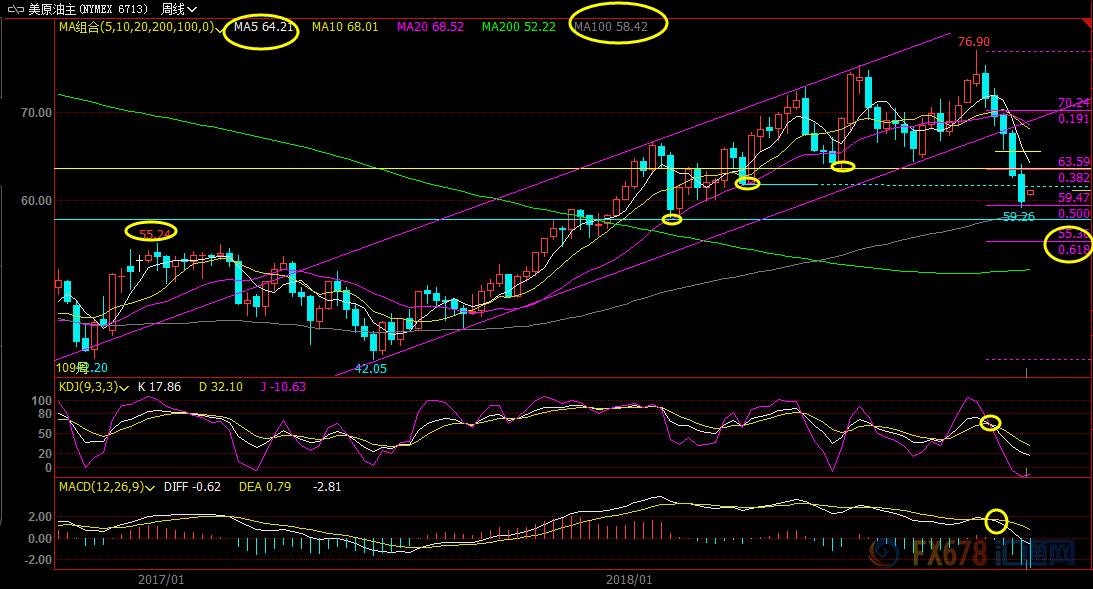Click the circled 55.24 price high marker
This screenshot has width=1093, height=589.
coord(152,233)
